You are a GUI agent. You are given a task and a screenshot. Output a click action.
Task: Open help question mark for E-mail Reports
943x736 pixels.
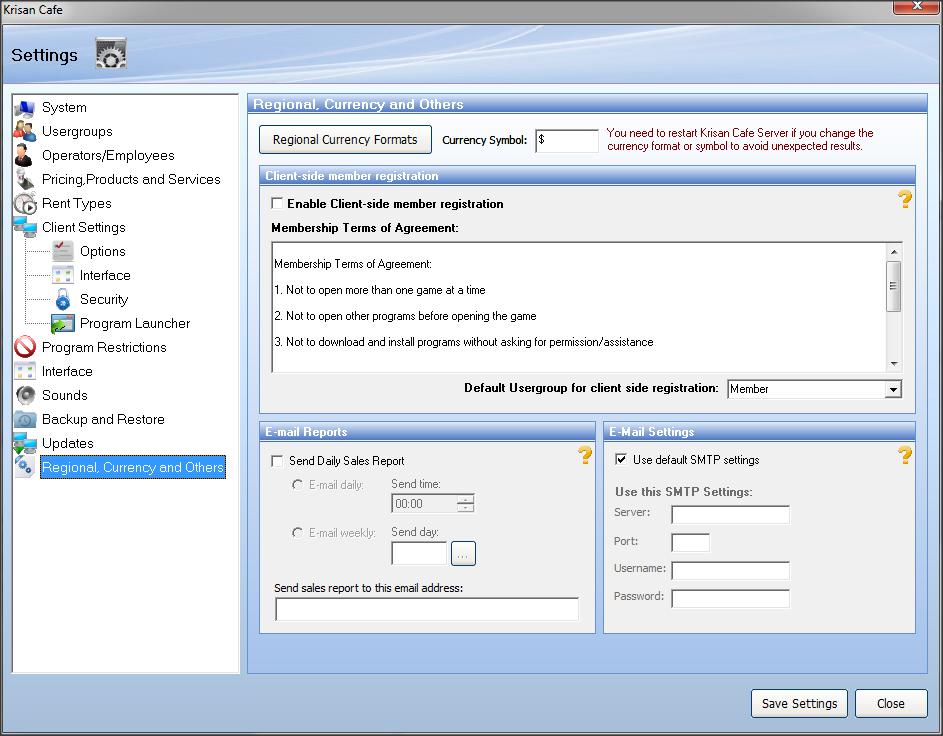point(585,455)
